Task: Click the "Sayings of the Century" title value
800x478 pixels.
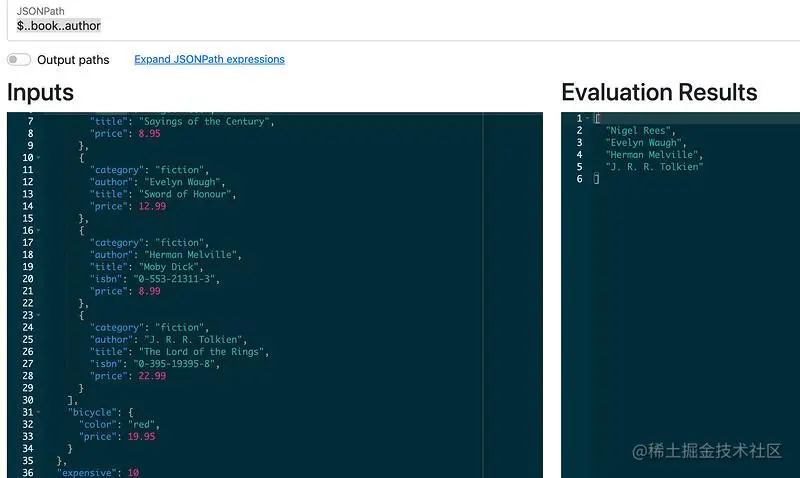Action: coord(204,121)
